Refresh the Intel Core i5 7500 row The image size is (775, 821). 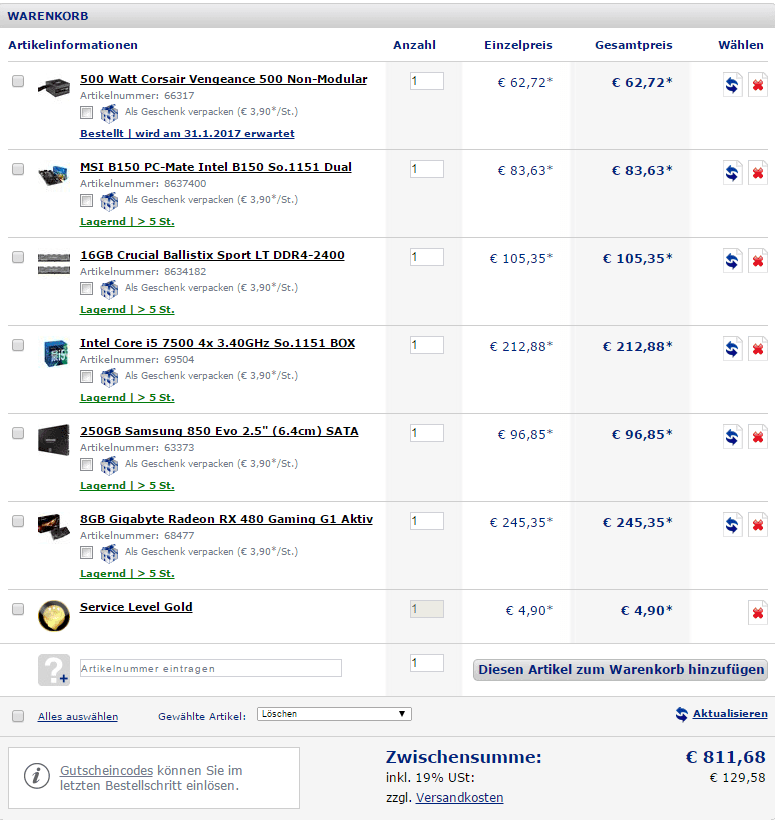(x=733, y=348)
